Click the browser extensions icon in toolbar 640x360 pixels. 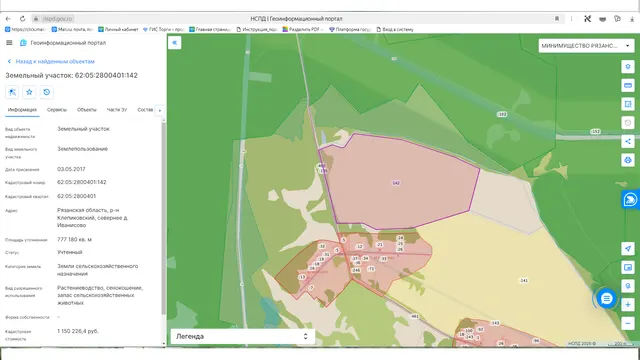(x=617, y=19)
